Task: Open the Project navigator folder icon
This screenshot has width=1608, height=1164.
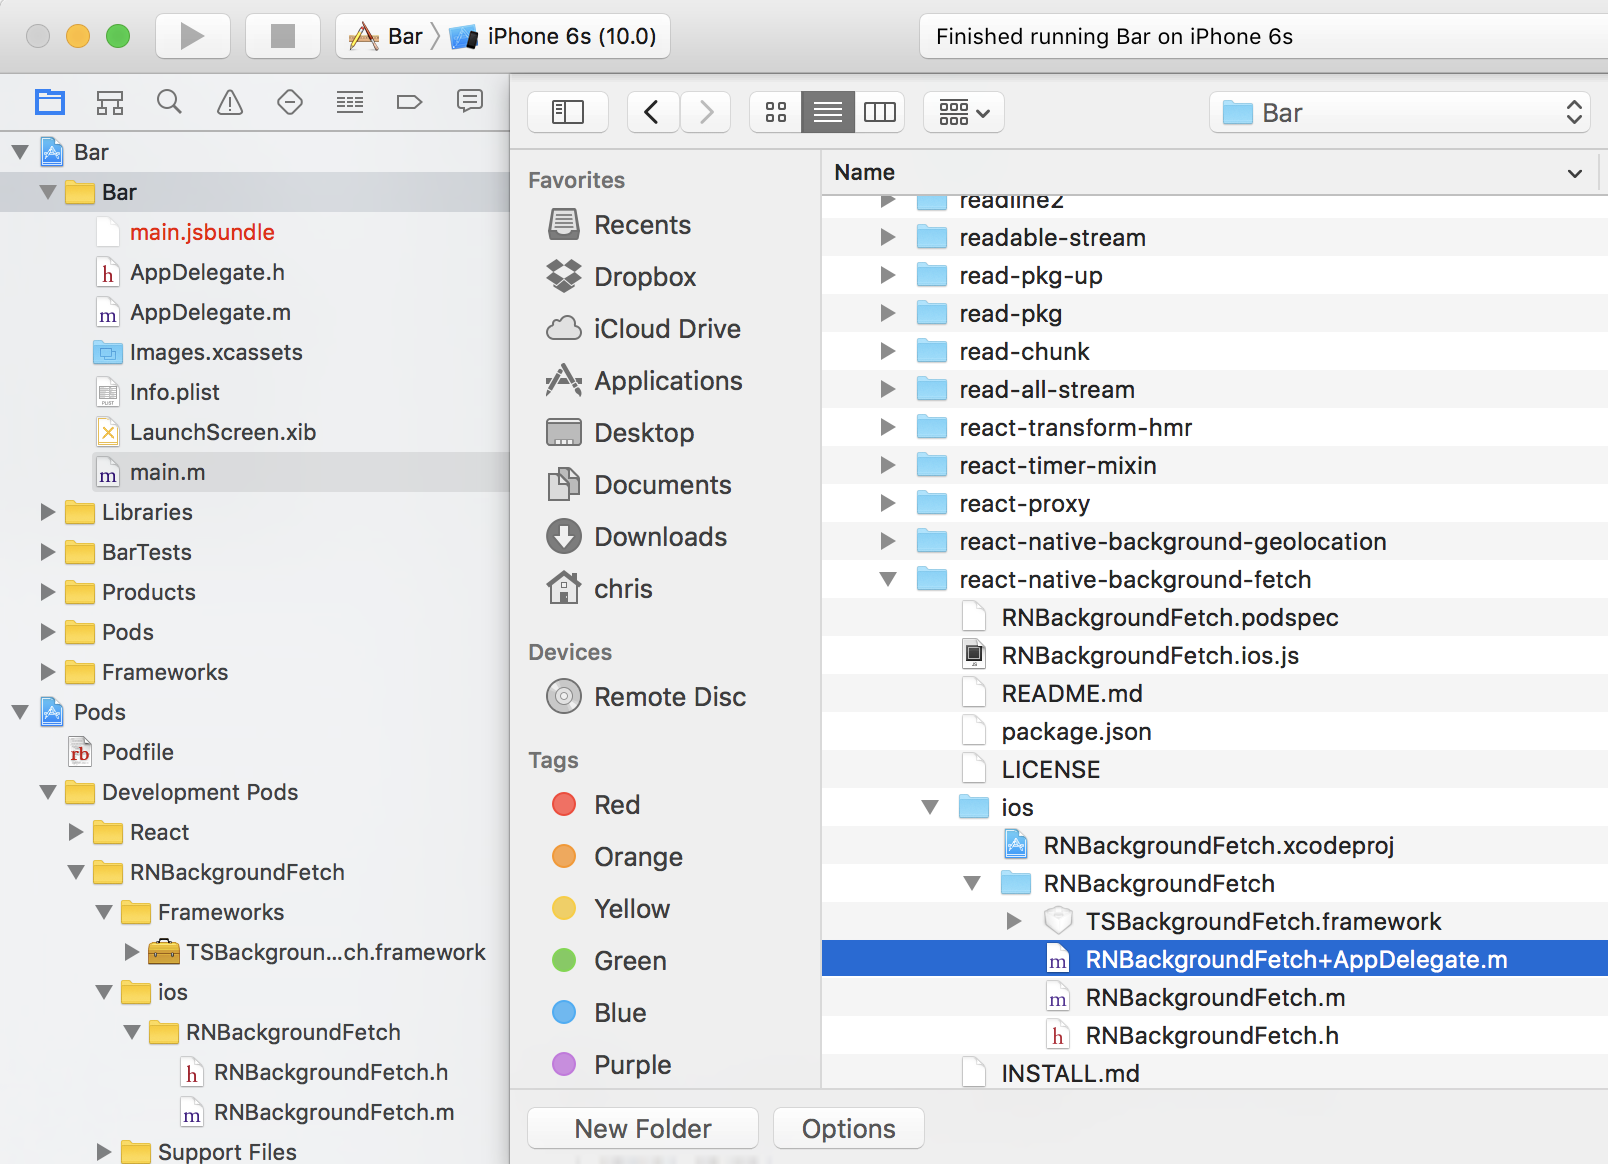Action: click(50, 102)
